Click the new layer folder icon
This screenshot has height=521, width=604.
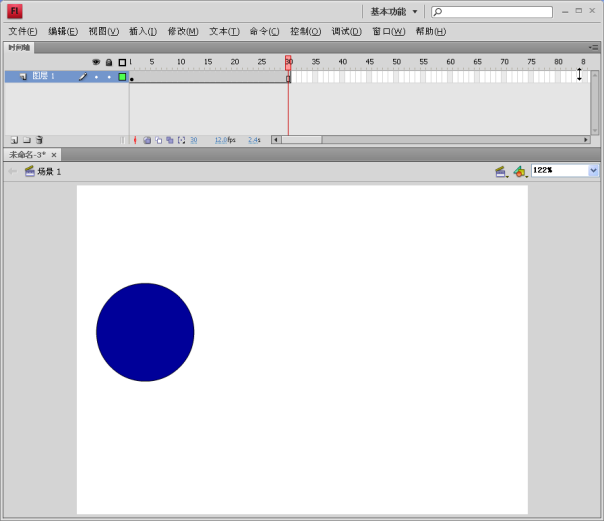27,140
